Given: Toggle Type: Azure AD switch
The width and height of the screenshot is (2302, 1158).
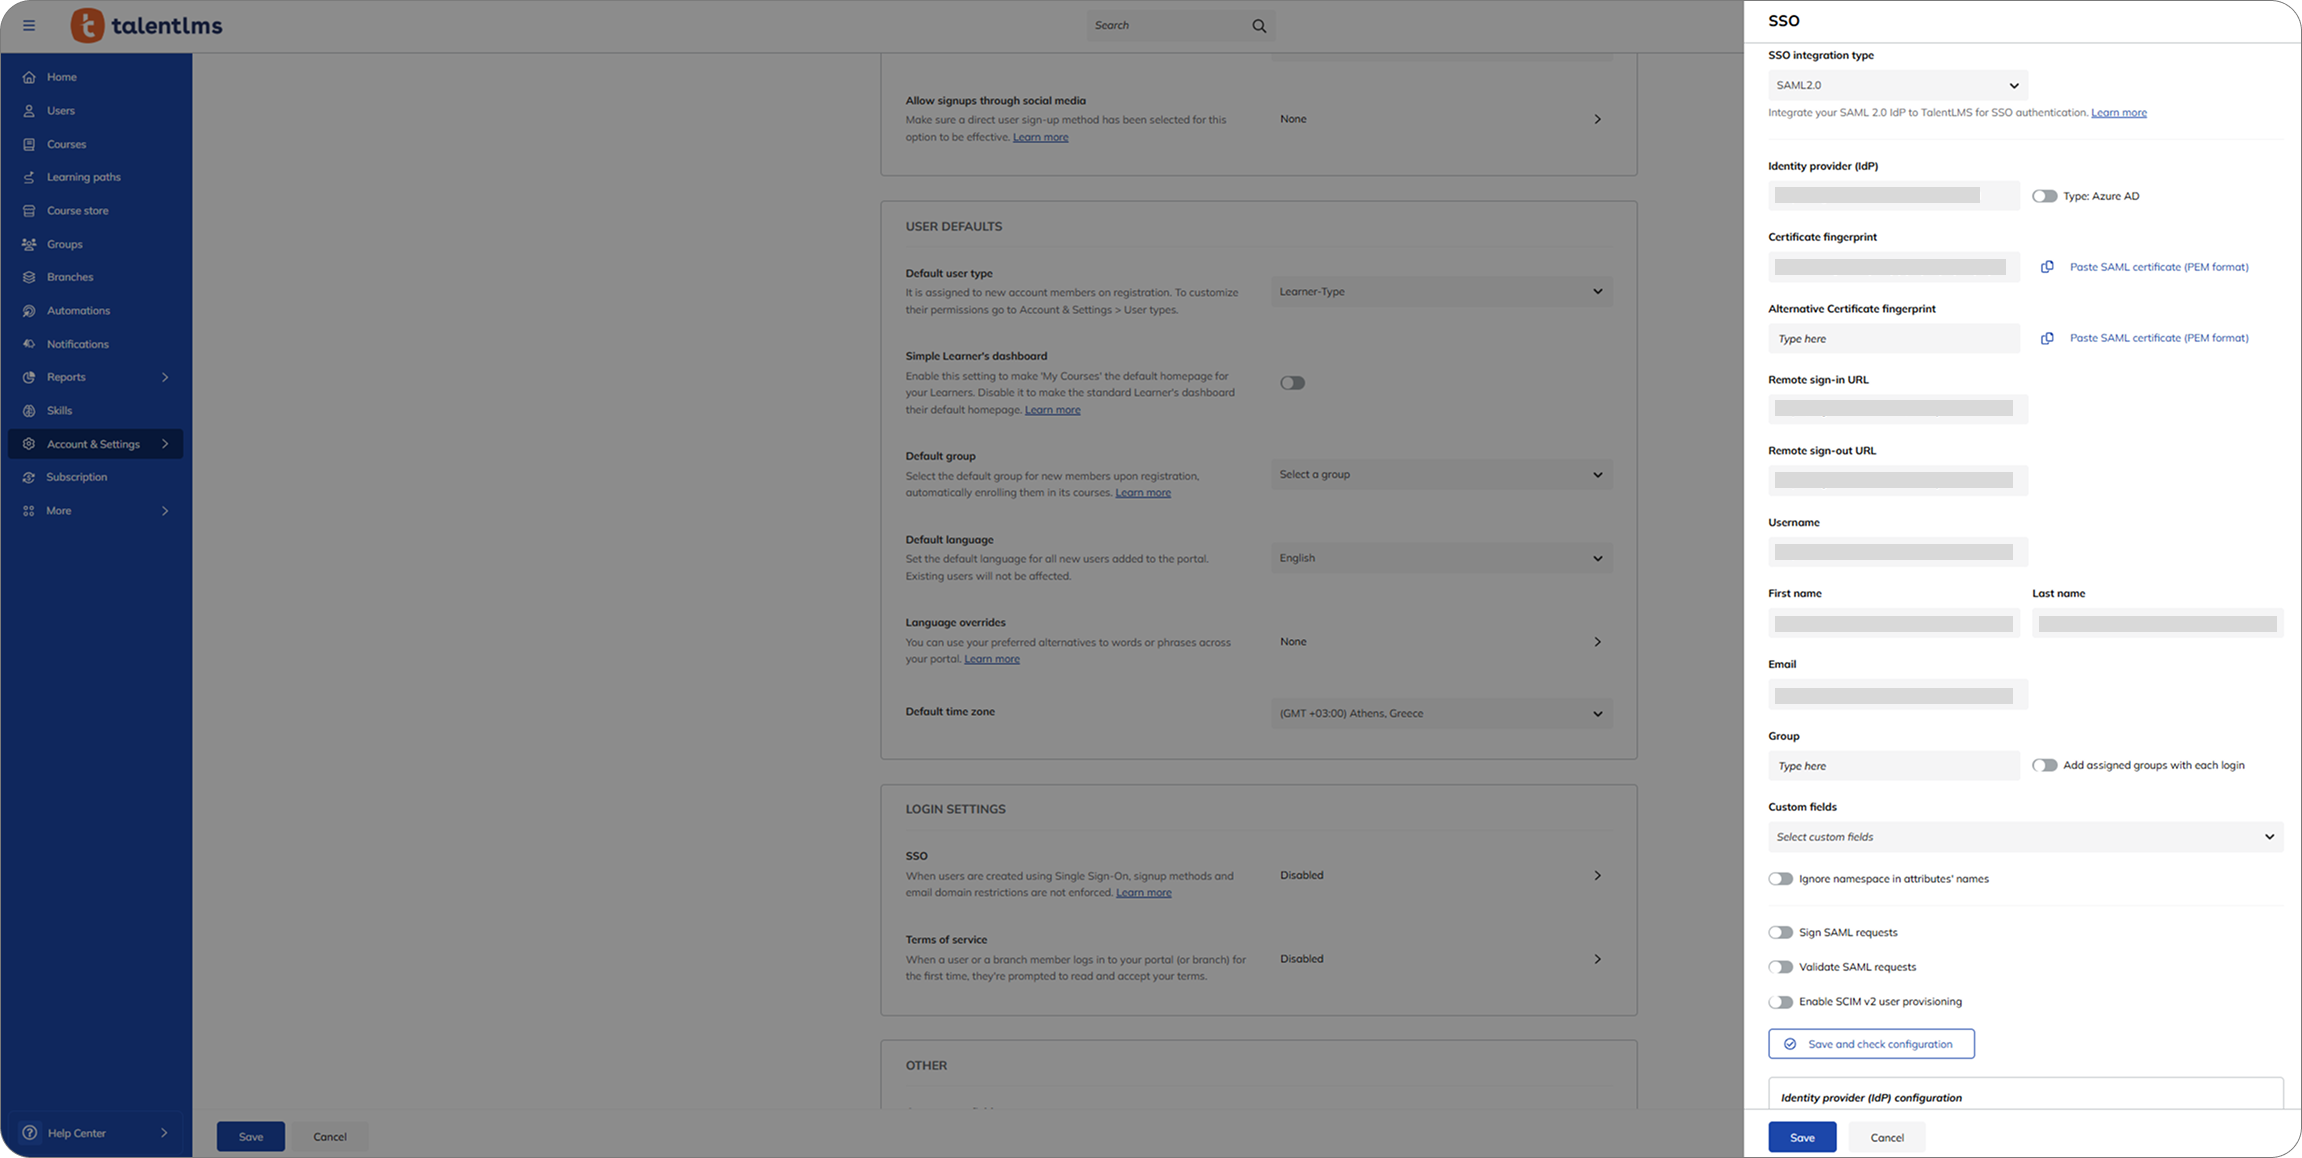Looking at the screenshot, I should 2044,196.
